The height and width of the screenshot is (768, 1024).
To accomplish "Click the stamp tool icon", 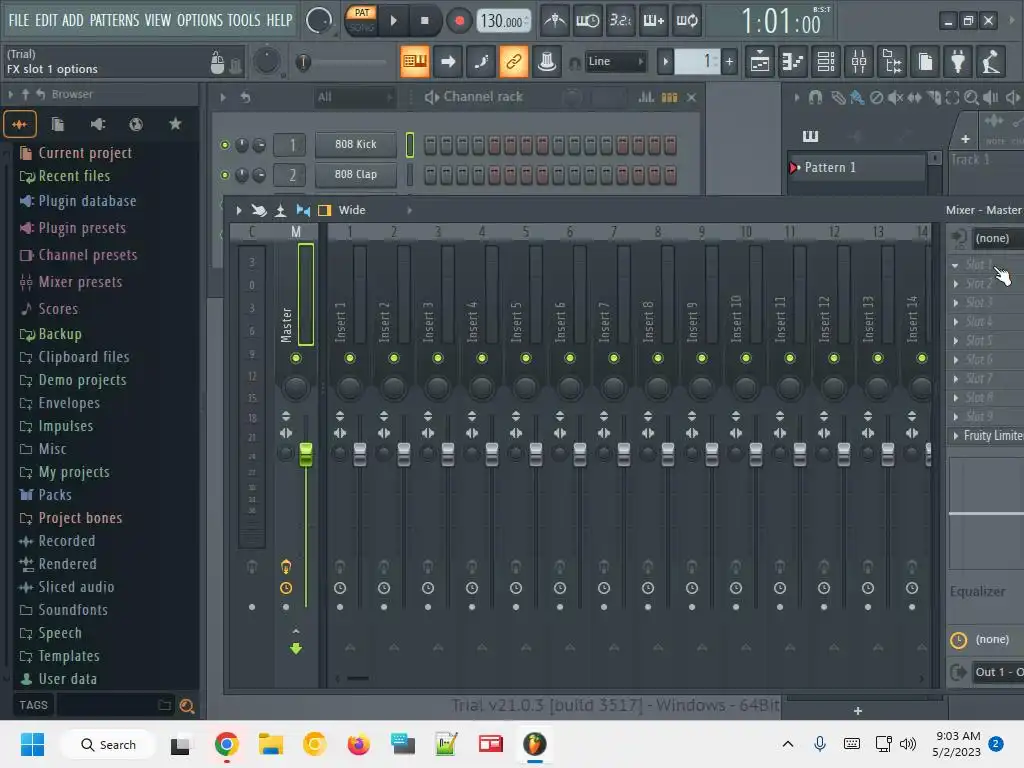I will 547,62.
